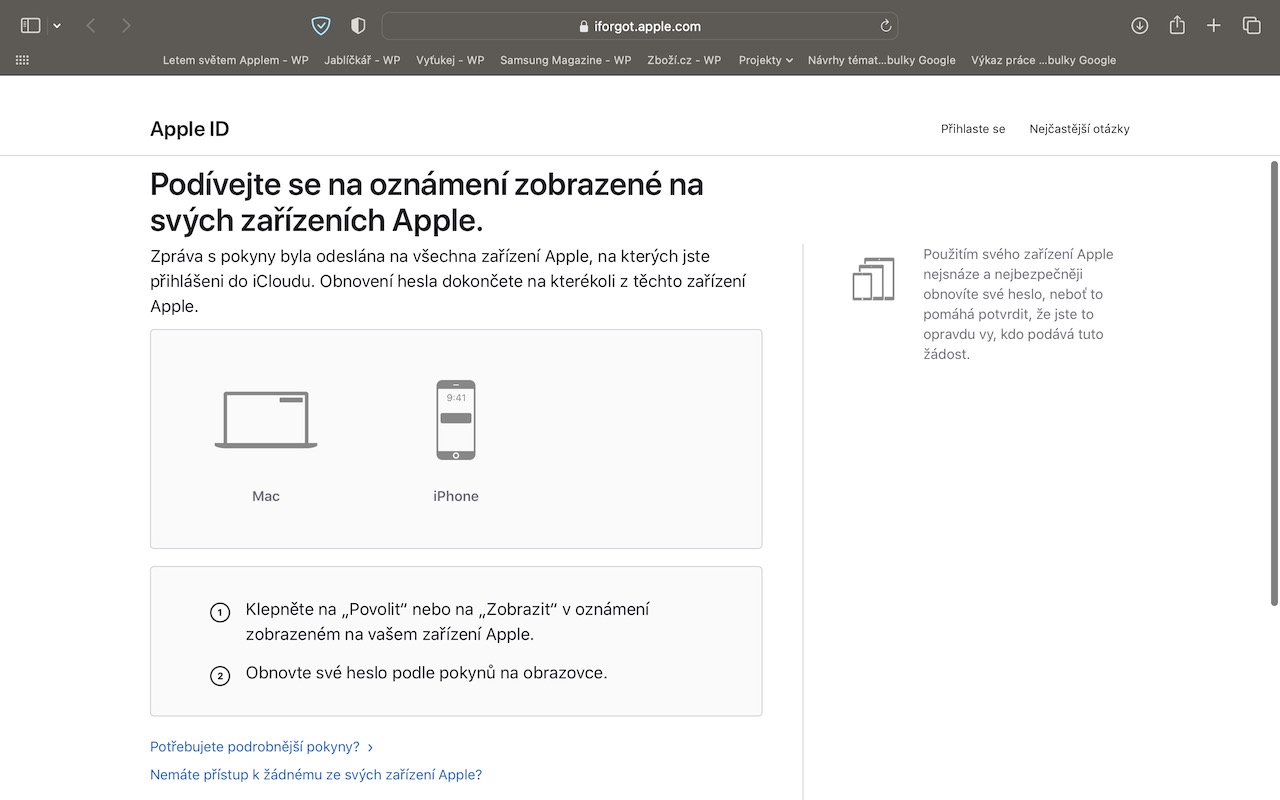The height and width of the screenshot is (800, 1280).
Task: Show the tab overview
Action: point(1251,26)
